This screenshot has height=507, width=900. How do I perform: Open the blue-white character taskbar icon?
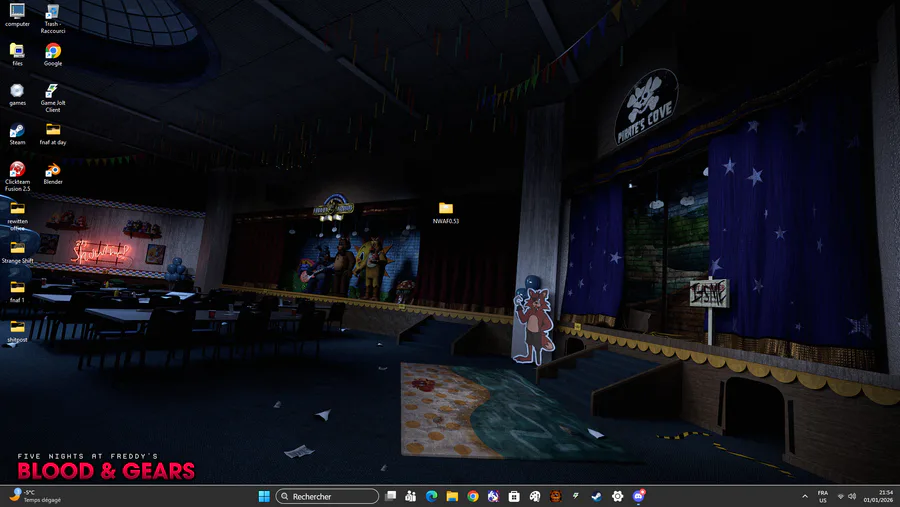tap(494, 496)
